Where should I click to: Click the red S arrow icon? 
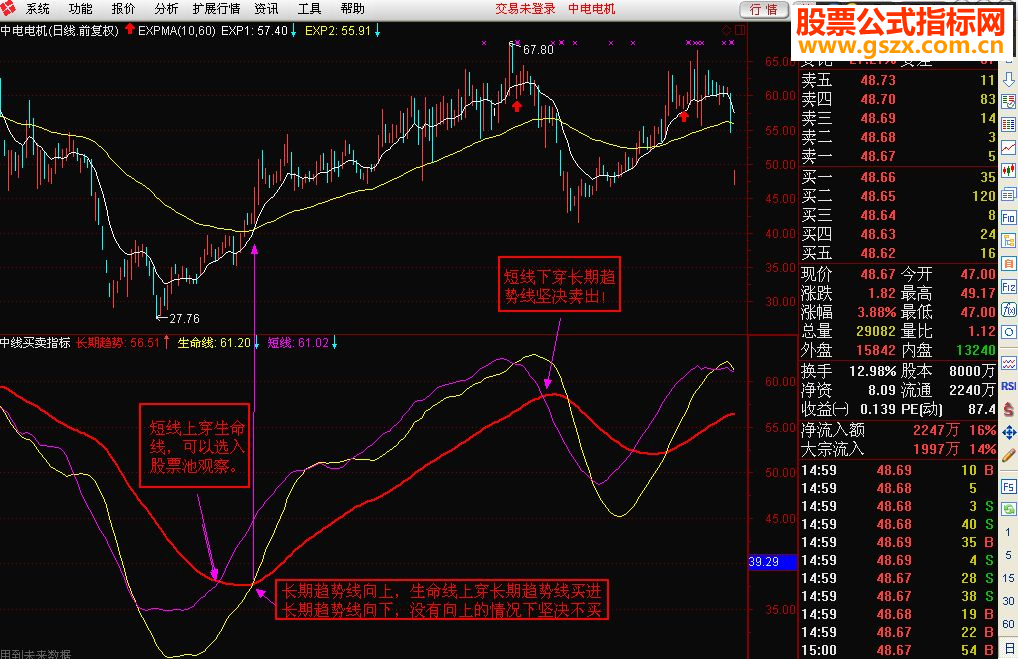point(1008,409)
